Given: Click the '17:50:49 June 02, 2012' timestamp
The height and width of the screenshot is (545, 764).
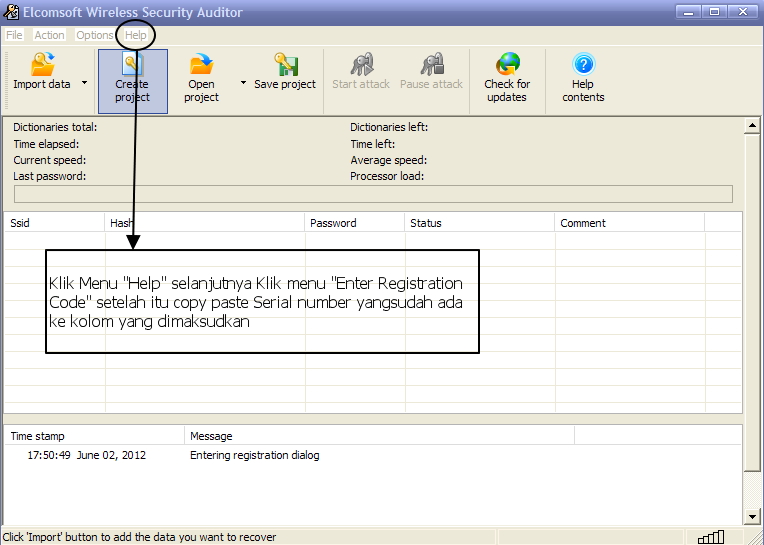Looking at the screenshot, I should click(x=86, y=455).
